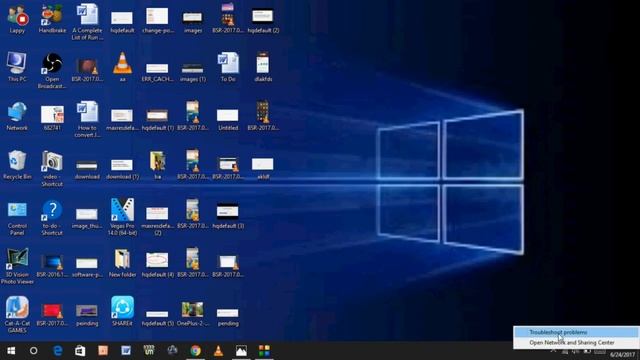Select the Open Broadcaster shortcut icon

click(x=52, y=71)
